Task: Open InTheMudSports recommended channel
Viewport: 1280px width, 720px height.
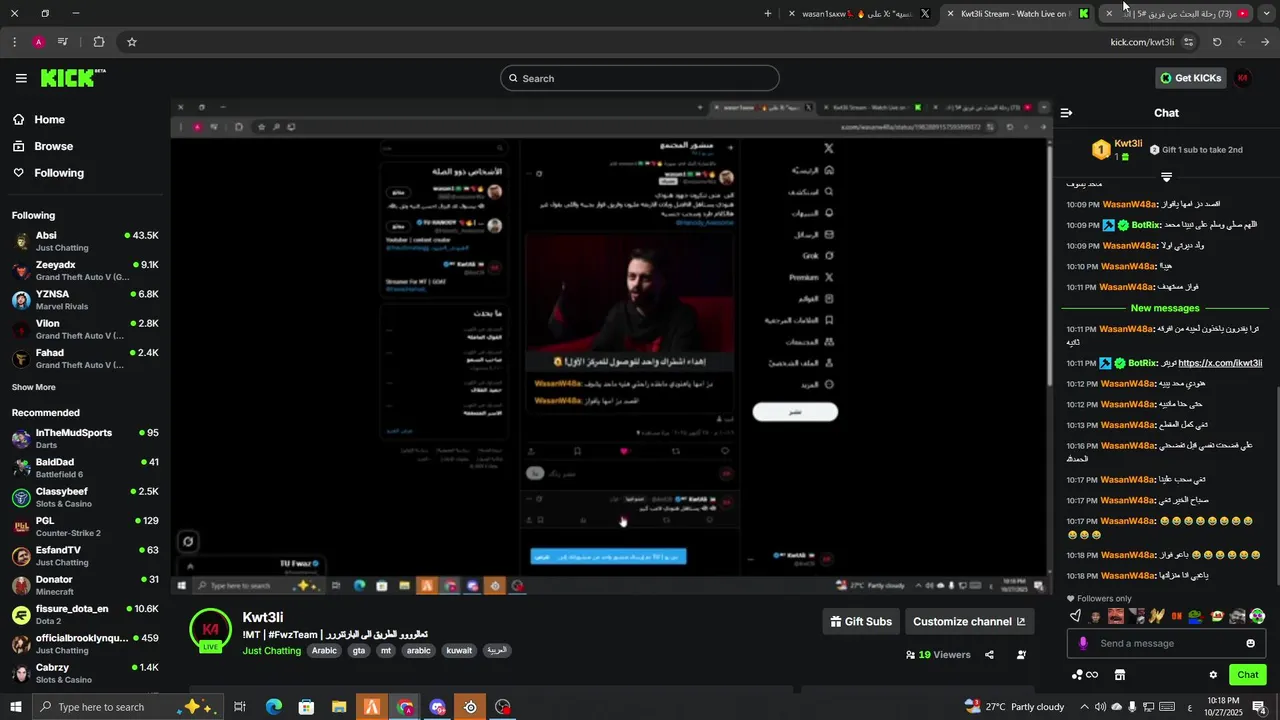Action: [85, 438]
